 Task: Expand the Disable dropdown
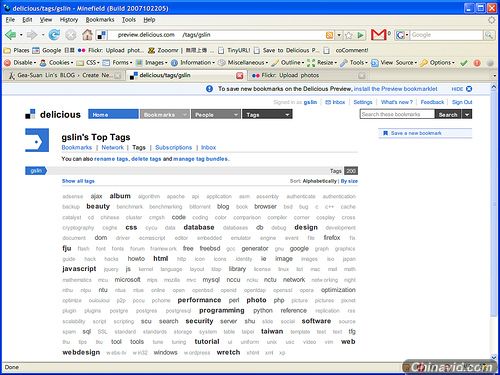point(20,63)
